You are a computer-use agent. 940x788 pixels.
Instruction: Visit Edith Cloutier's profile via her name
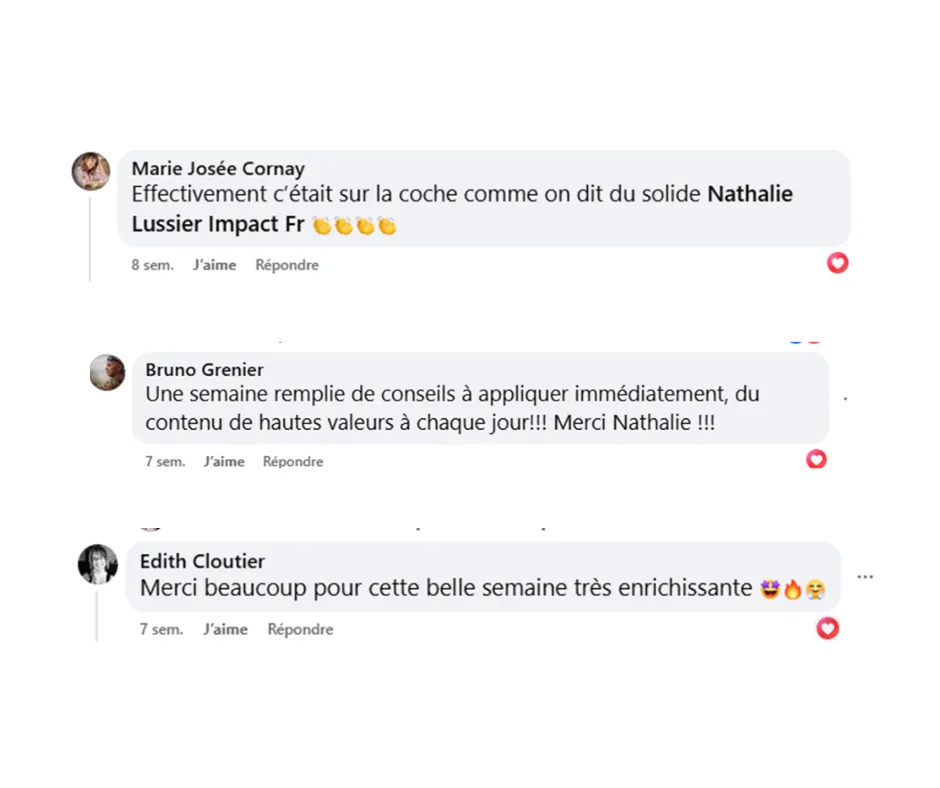tap(202, 561)
